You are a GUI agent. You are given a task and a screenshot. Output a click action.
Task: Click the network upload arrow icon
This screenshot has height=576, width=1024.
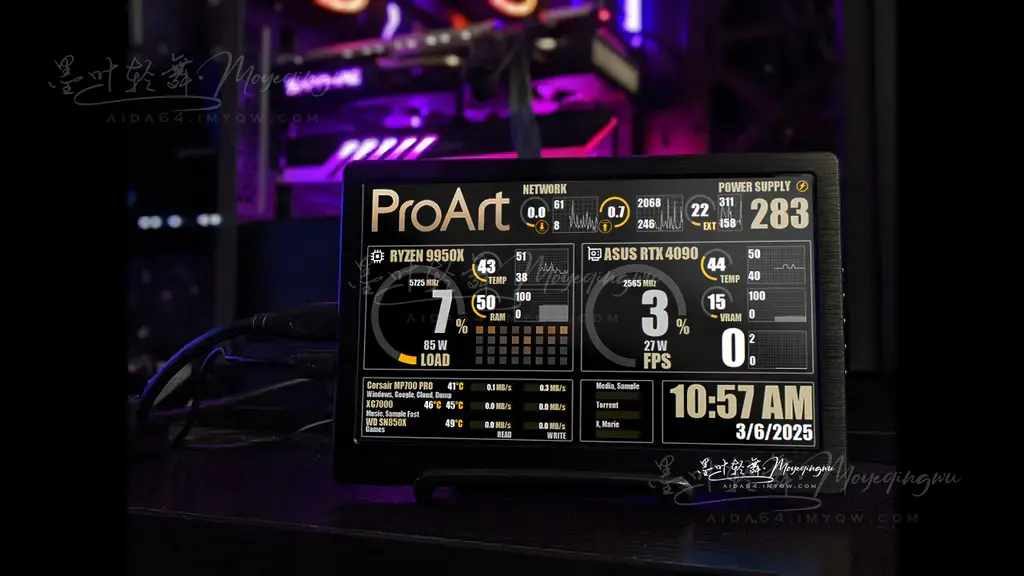617,227
